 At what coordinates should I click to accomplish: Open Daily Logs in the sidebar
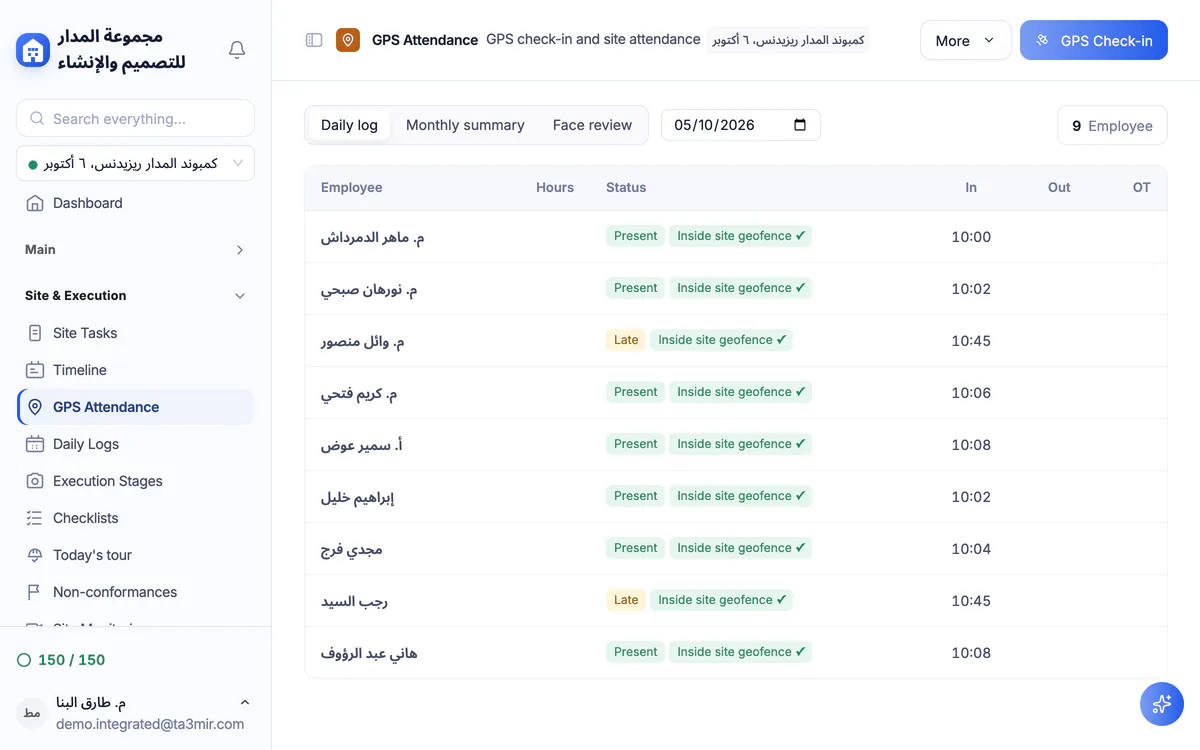coord(135,444)
